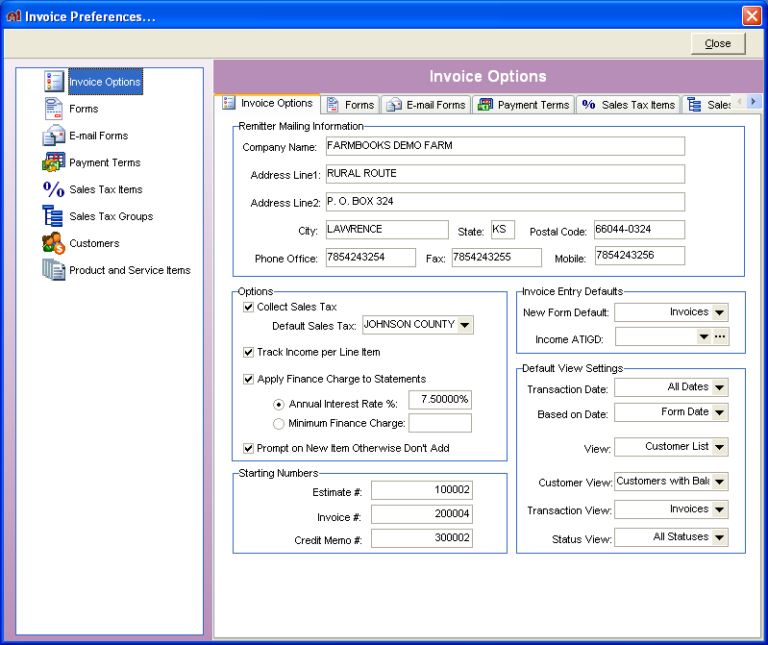Click the State field containing KS
This screenshot has height=645, width=768.
pos(503,230)
